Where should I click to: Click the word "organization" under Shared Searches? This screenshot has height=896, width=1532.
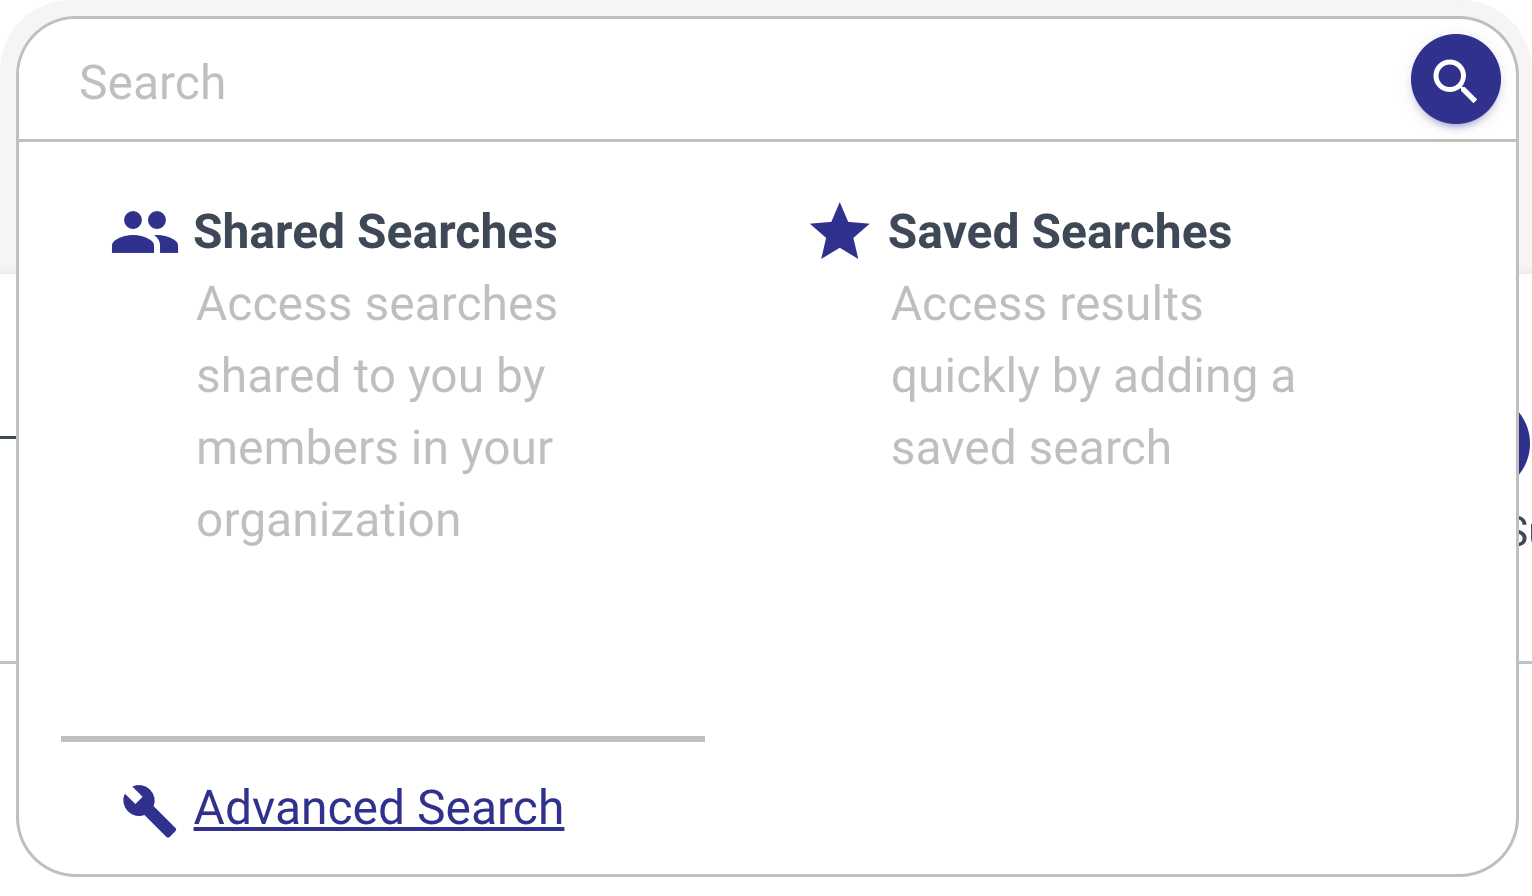328,520
